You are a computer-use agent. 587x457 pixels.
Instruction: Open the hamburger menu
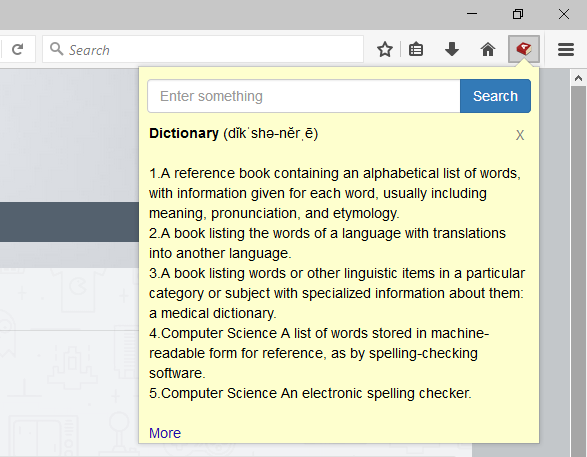tap(566, 49)
